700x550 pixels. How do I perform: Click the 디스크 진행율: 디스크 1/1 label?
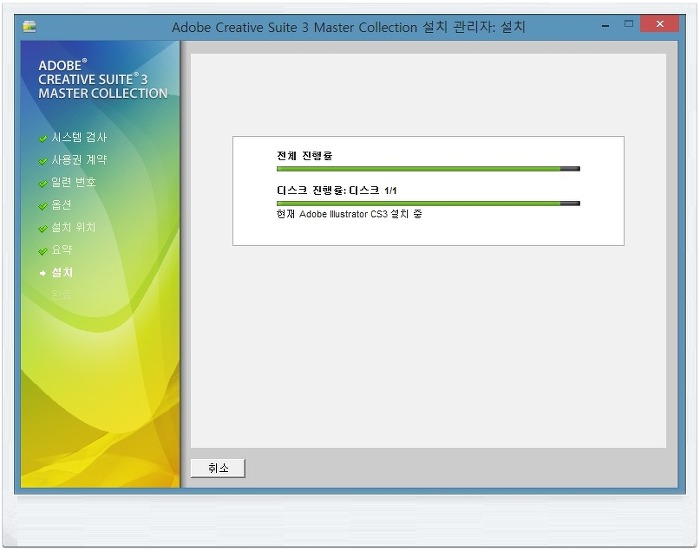pos(337,191)
